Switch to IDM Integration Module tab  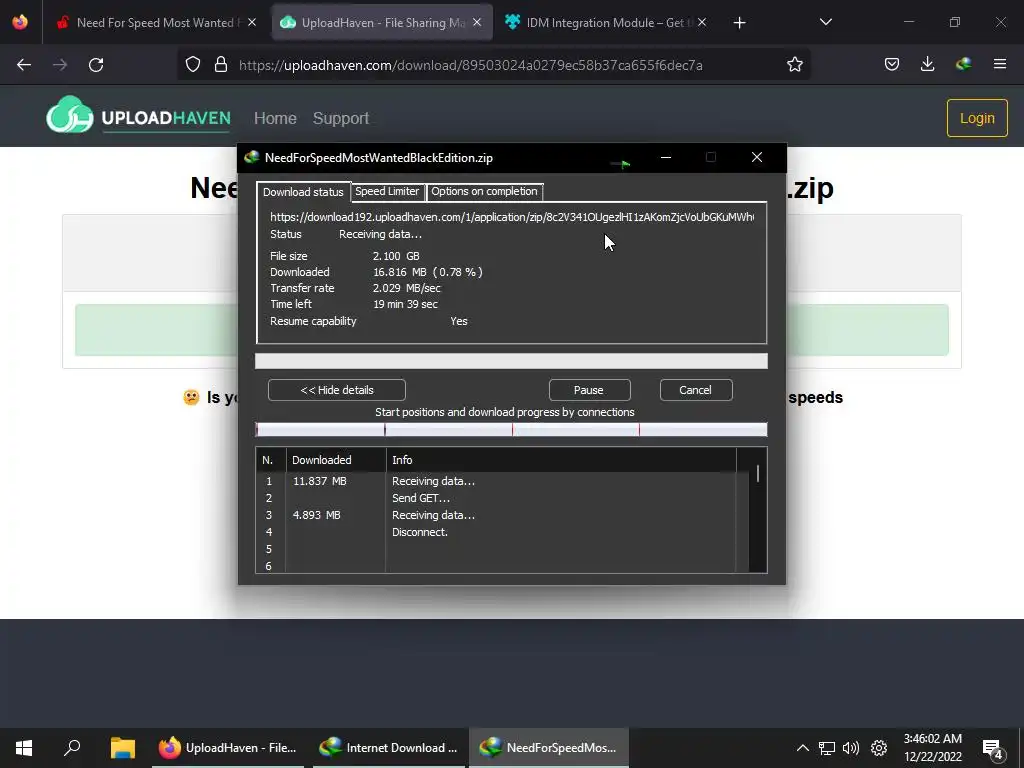(x=605, y=23)
